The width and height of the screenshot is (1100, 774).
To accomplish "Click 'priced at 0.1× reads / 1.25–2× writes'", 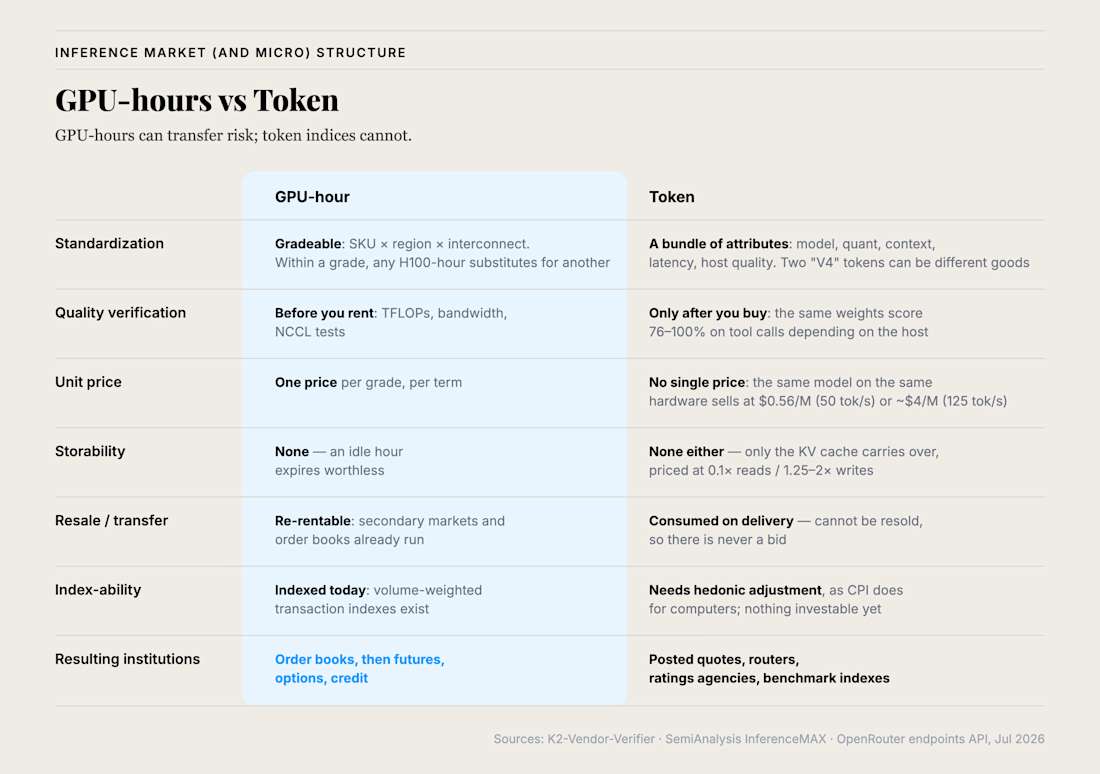I will tap(761, 471).
